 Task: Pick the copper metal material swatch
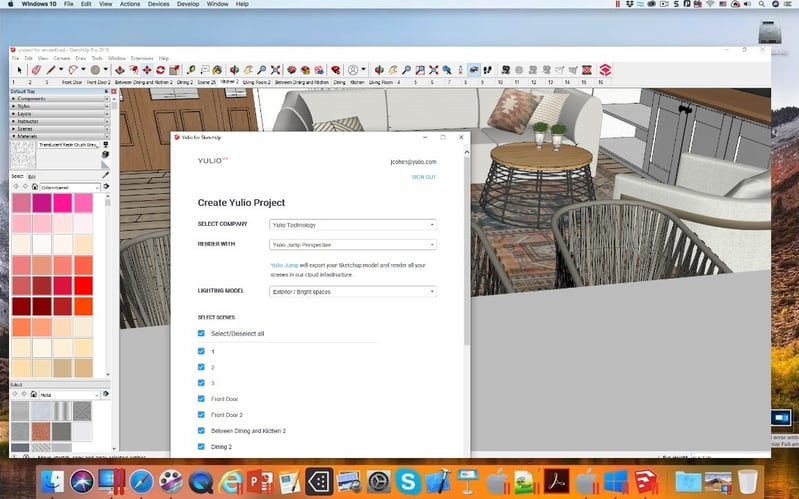point(41,431)
